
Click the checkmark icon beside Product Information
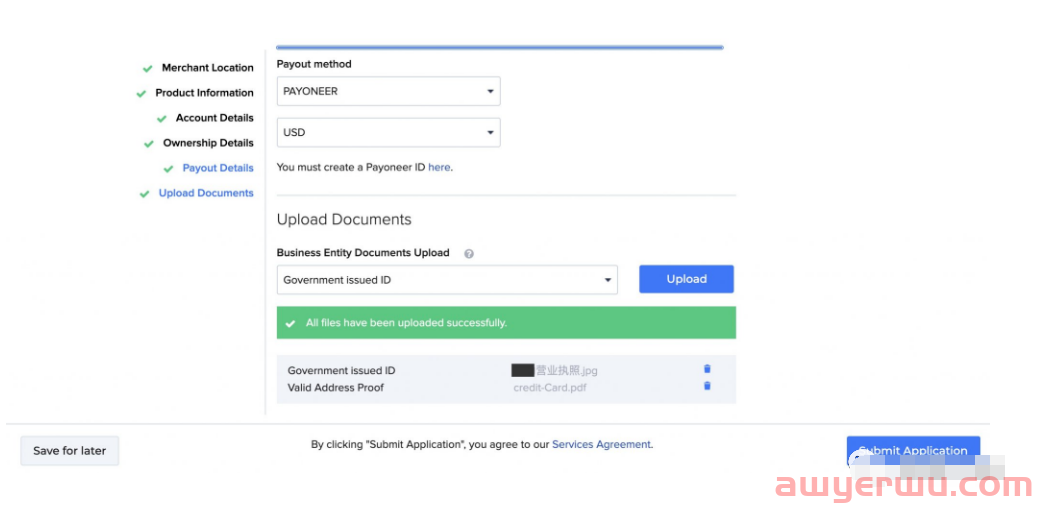[x=141, y=94]
